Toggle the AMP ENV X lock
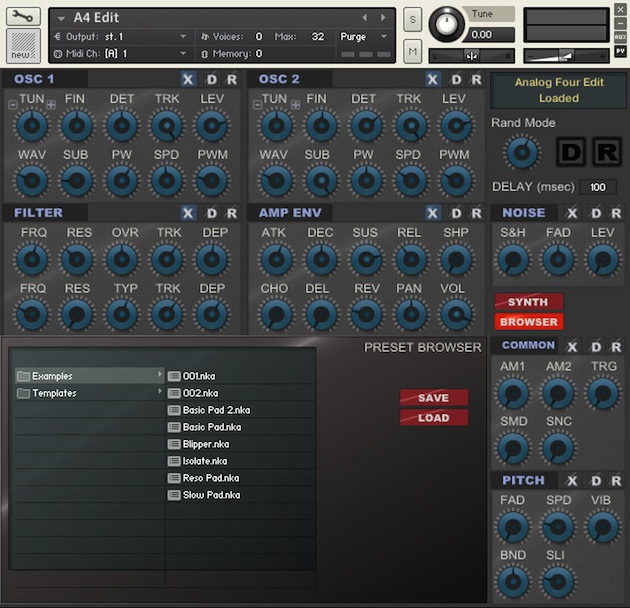The image size is (630, 608). tap(432, 213)
